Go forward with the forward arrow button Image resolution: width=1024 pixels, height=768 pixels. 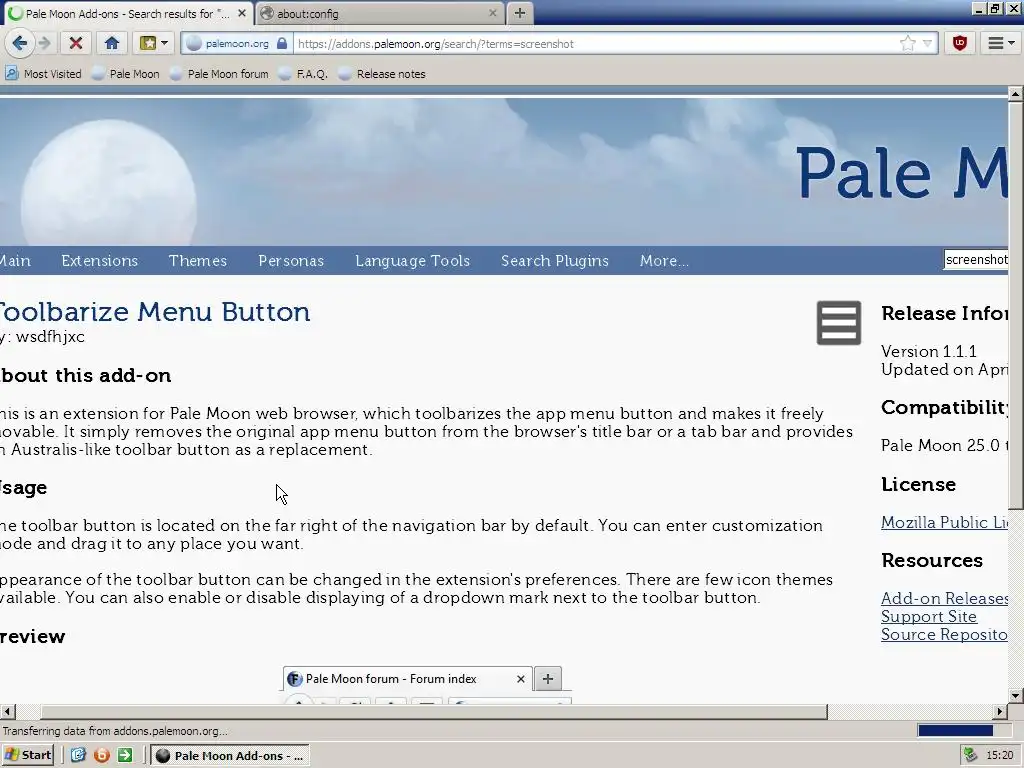click(x=44, y=44)
